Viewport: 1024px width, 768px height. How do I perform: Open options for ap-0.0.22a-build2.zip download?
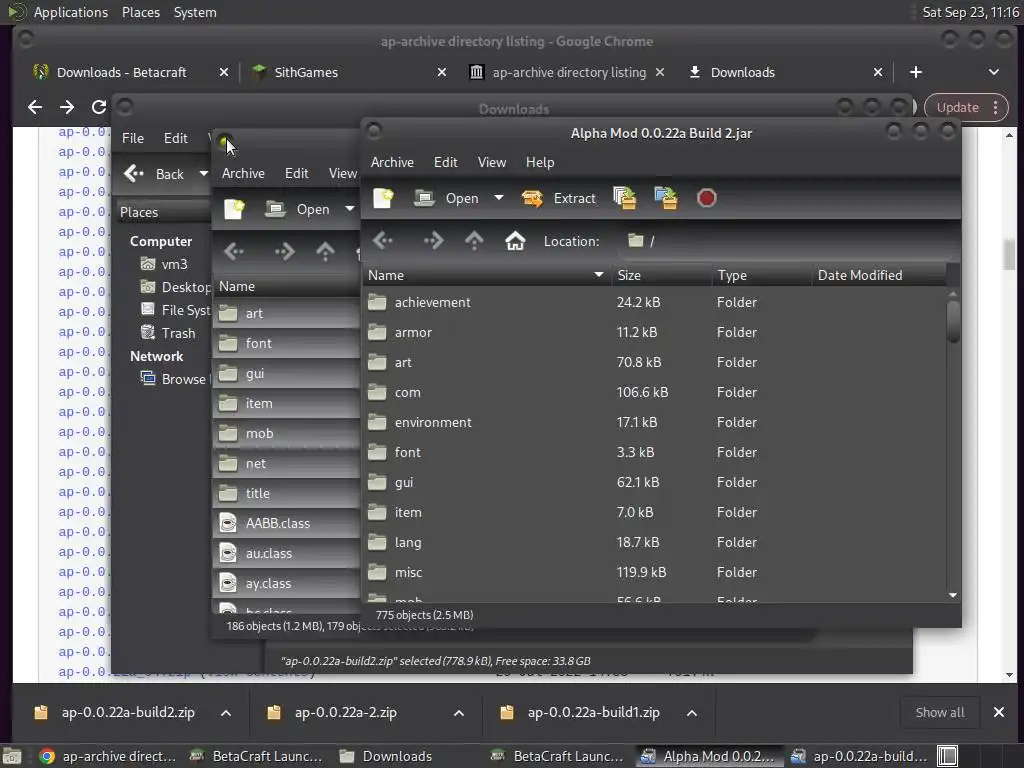226,712
